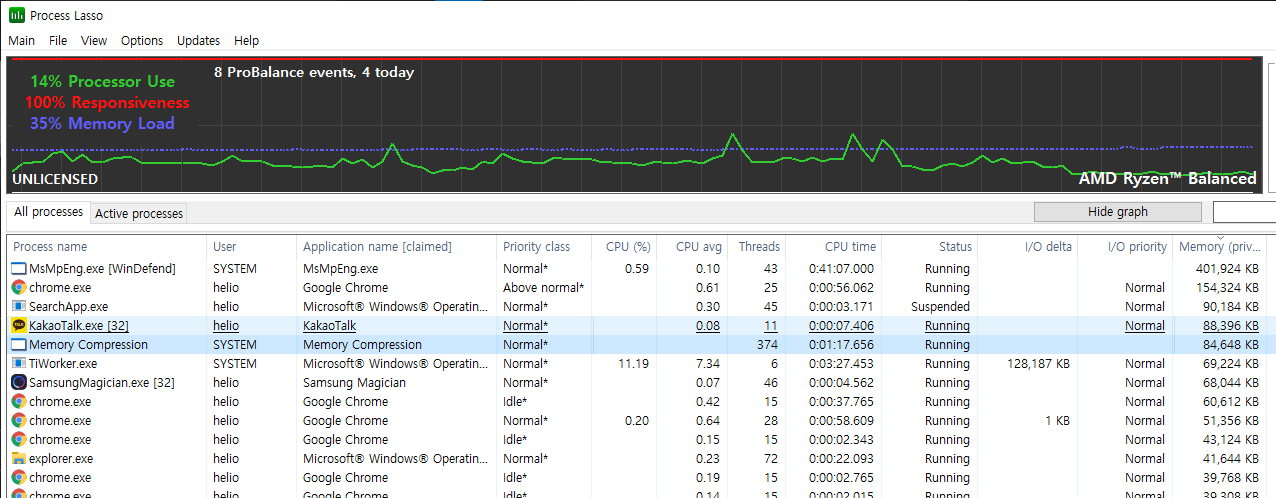The image size is (1276, 498).
Task: Open the File menu
Action: [x=58, y=41]
